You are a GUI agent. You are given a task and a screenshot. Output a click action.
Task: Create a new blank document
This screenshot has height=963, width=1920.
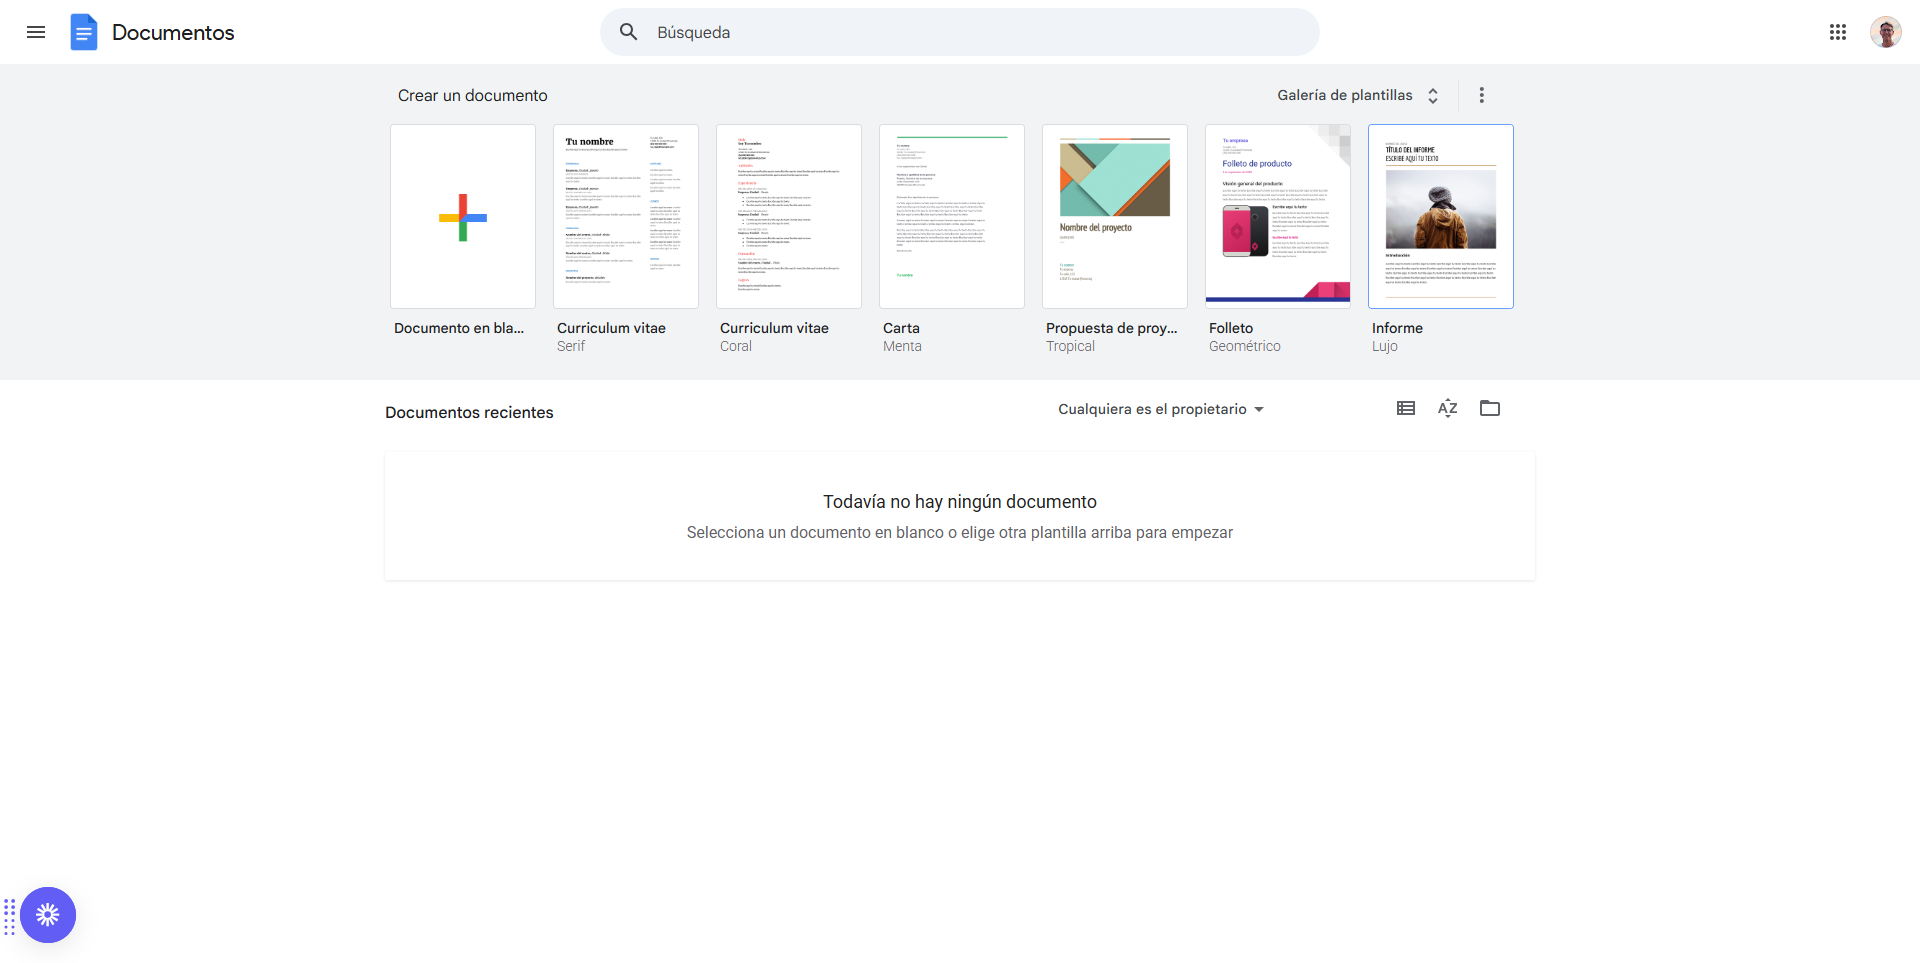tap(462, 216)
